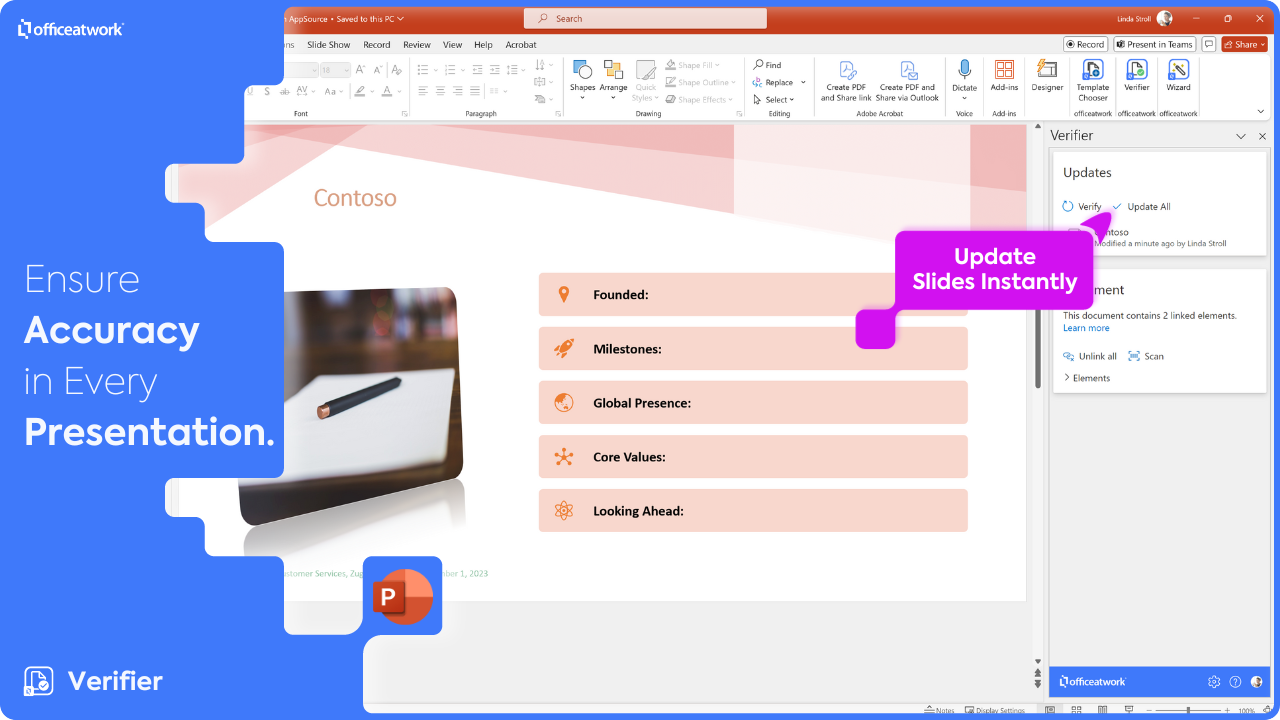
Task: Pick the text highlight color swatch
Action: [x=361, y=91]
